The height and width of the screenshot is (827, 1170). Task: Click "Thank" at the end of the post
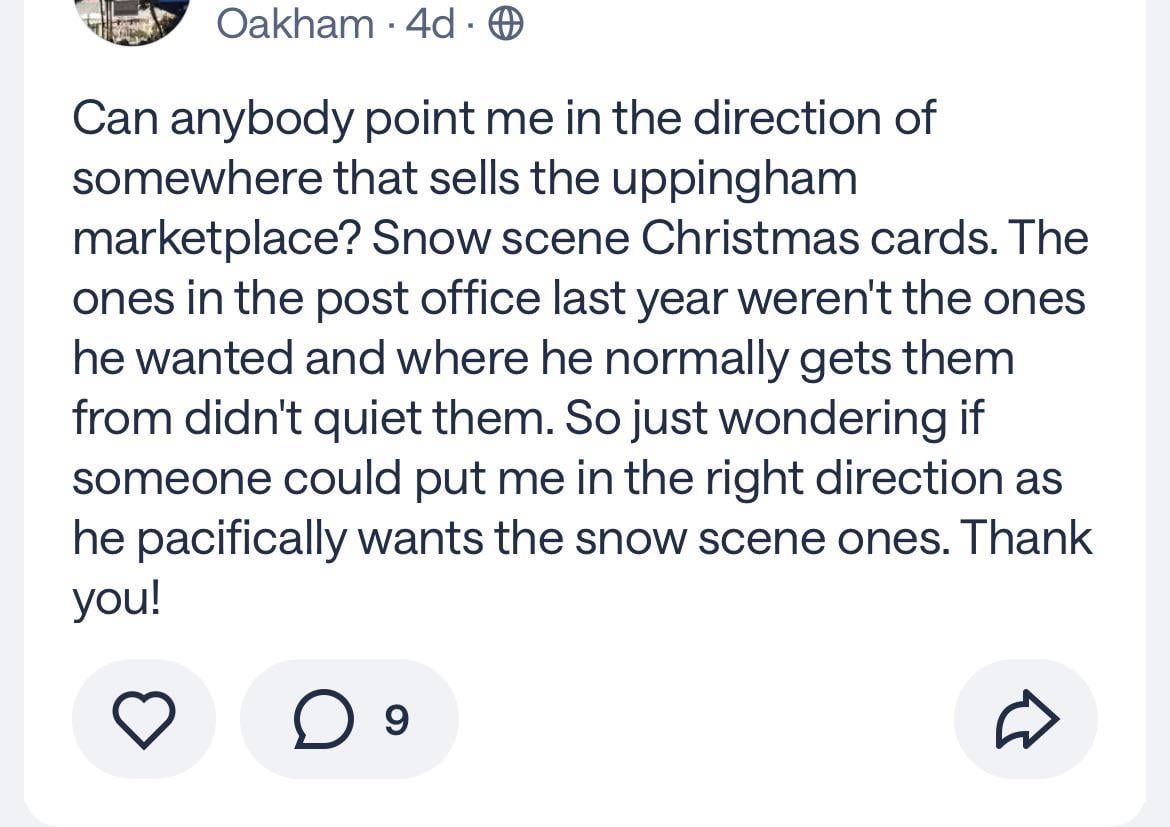(1028, 539)
